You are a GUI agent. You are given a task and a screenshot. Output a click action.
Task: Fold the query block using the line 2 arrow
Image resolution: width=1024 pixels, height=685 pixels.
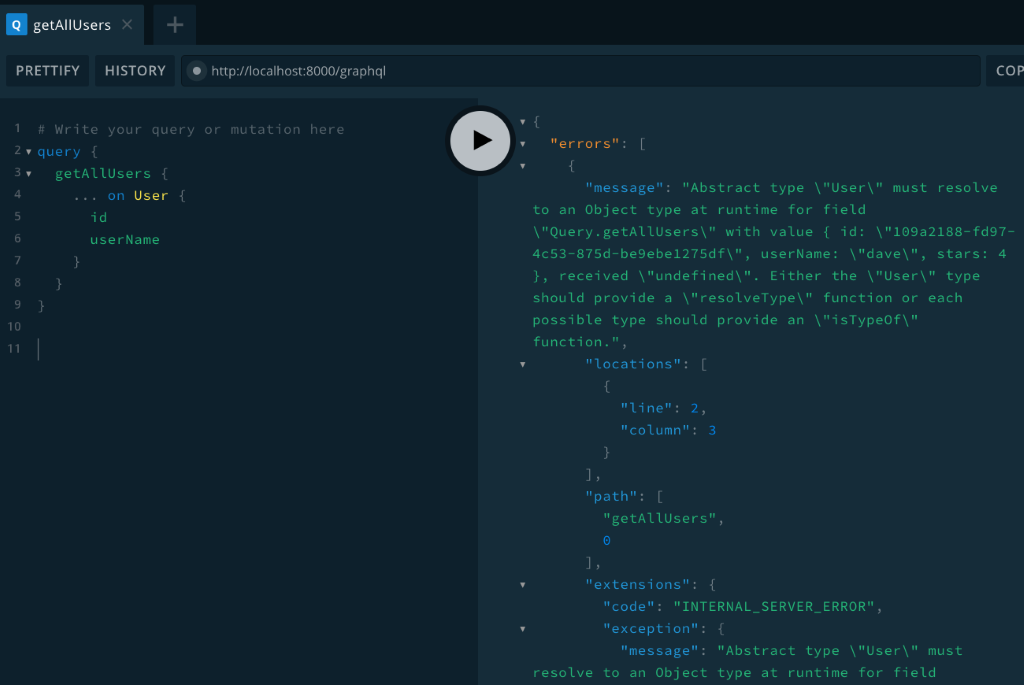[29, 151]
